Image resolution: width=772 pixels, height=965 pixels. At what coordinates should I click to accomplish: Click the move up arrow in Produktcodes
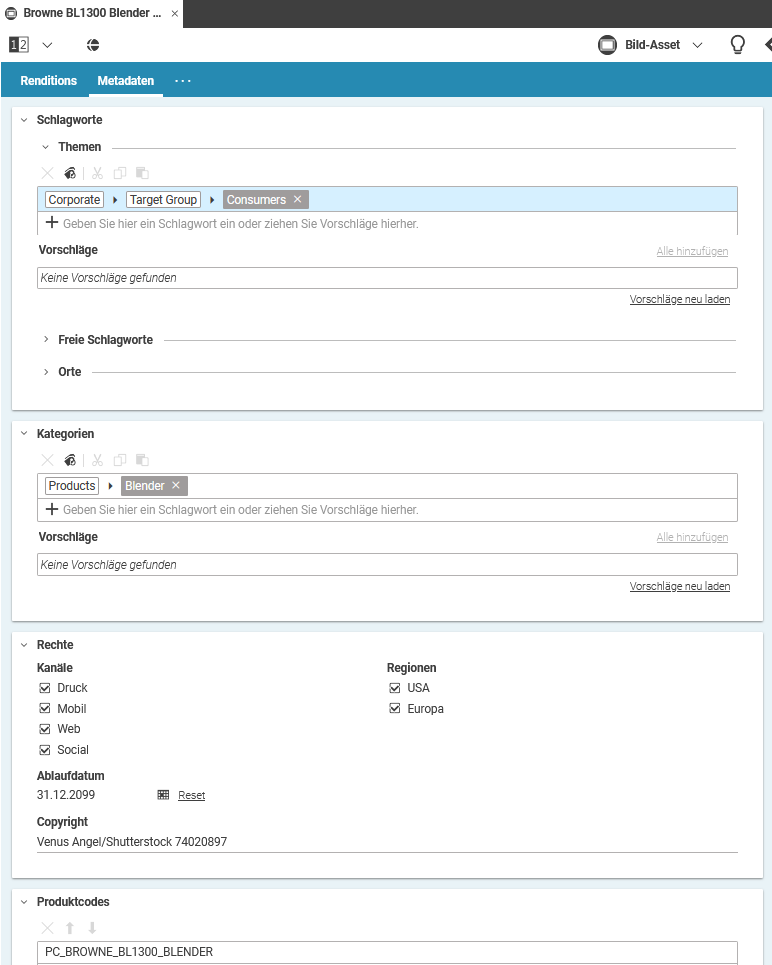70,928
